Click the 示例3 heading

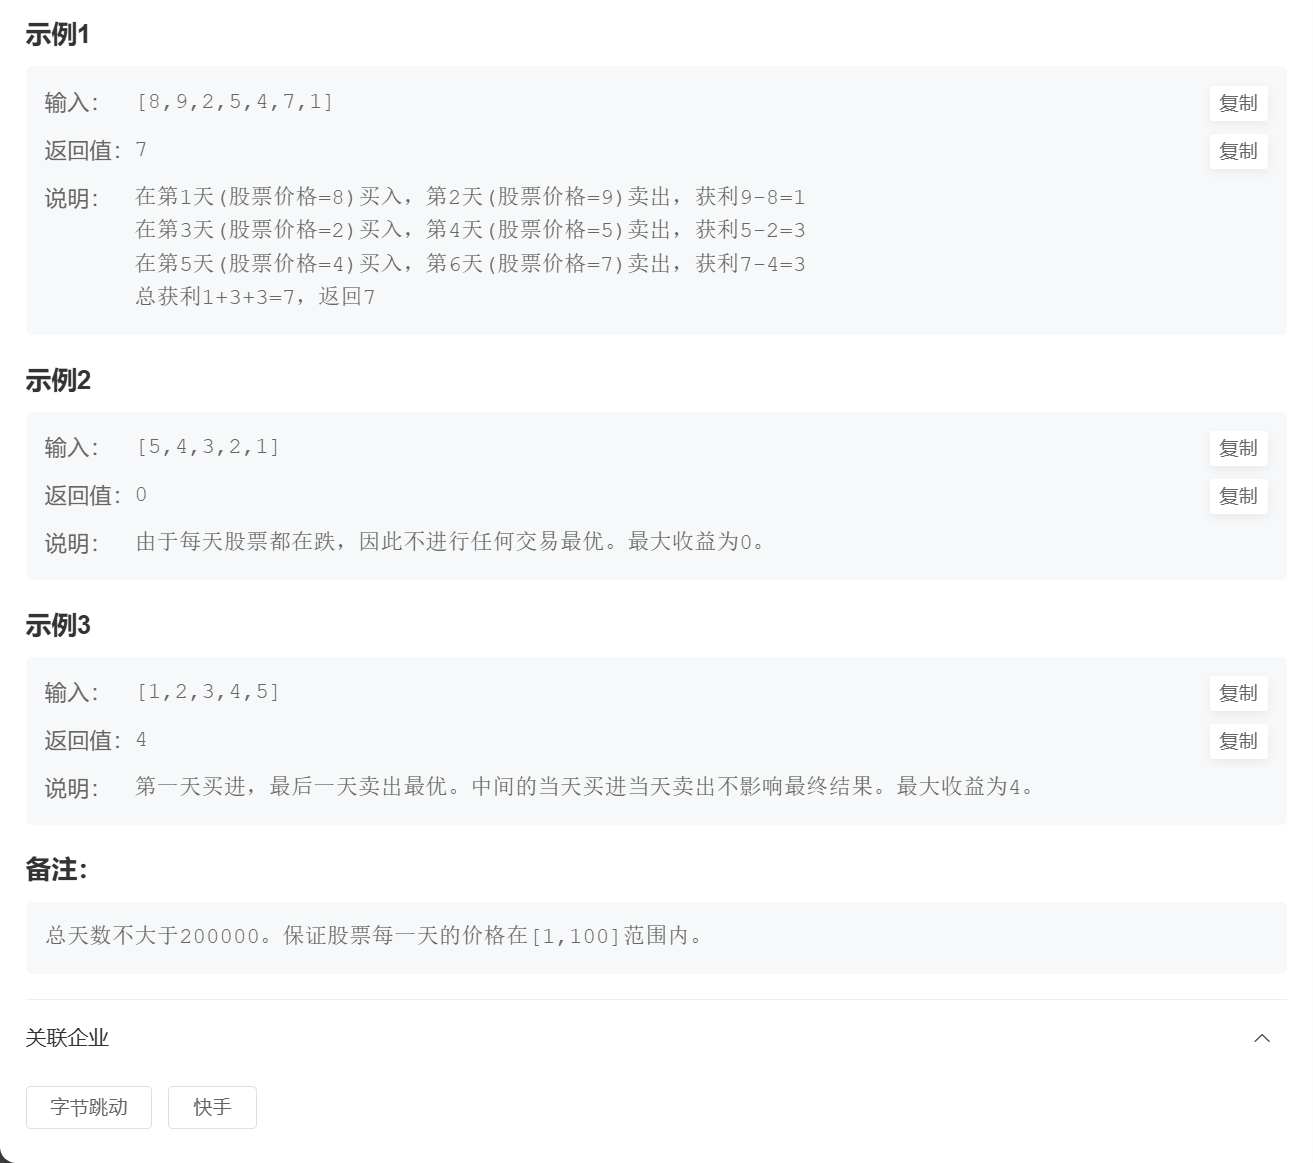tap(58, 625)
